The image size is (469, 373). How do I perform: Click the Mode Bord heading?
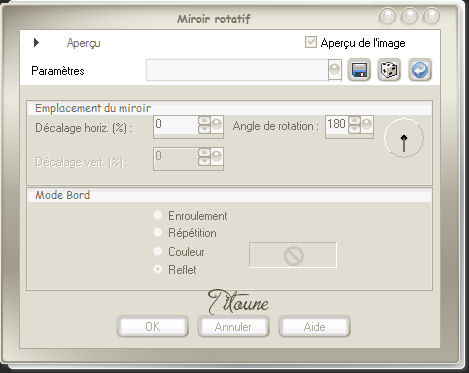pyautogui.click(x=63, y=195)
